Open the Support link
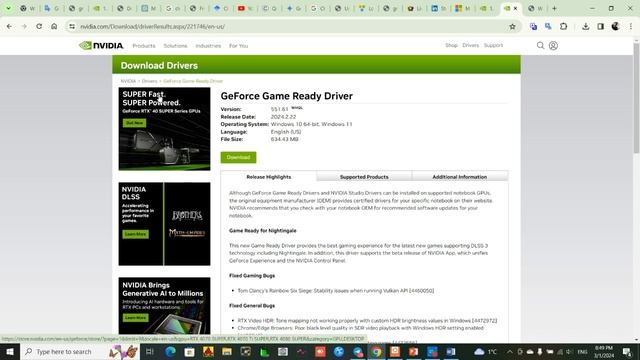Viewport: 640px width, 360px height. (x=493, y=45)
